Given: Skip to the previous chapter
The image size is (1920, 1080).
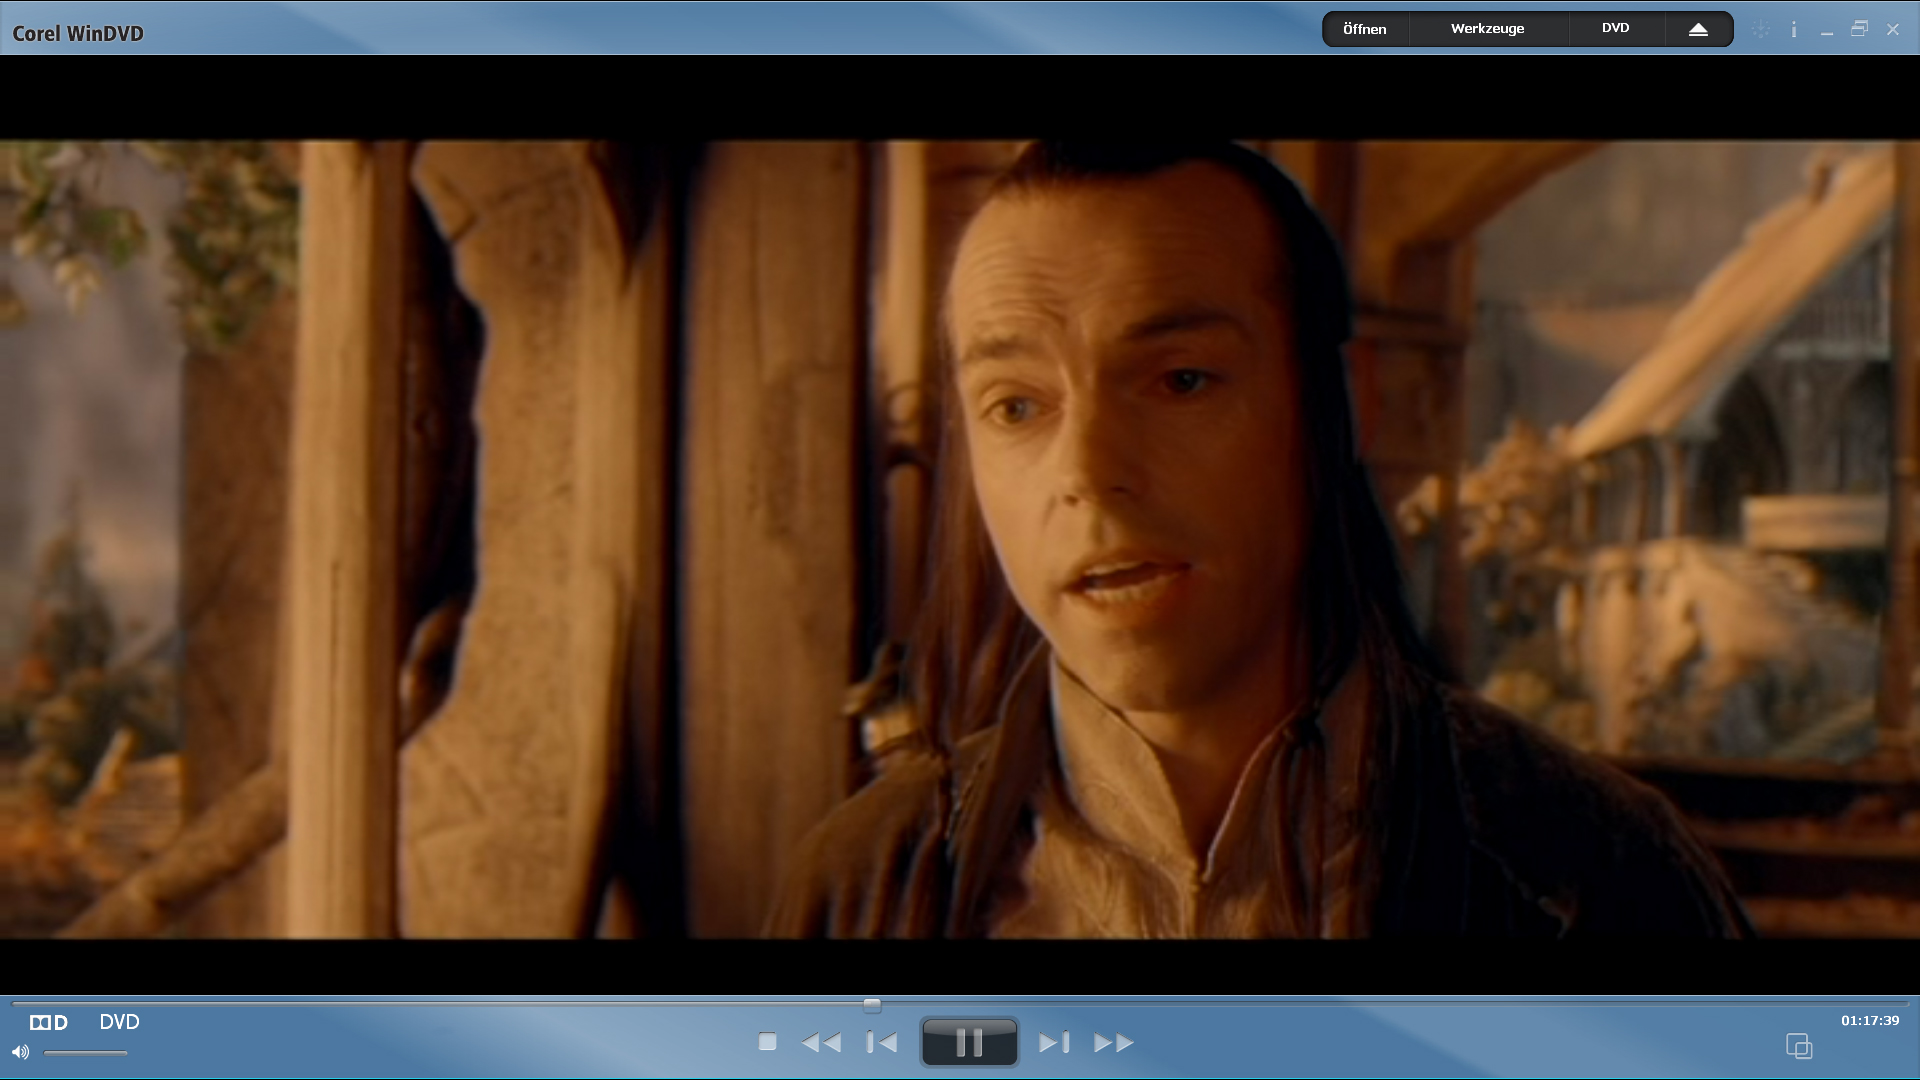Looking at the screenshot, I should click(881, 1043).
